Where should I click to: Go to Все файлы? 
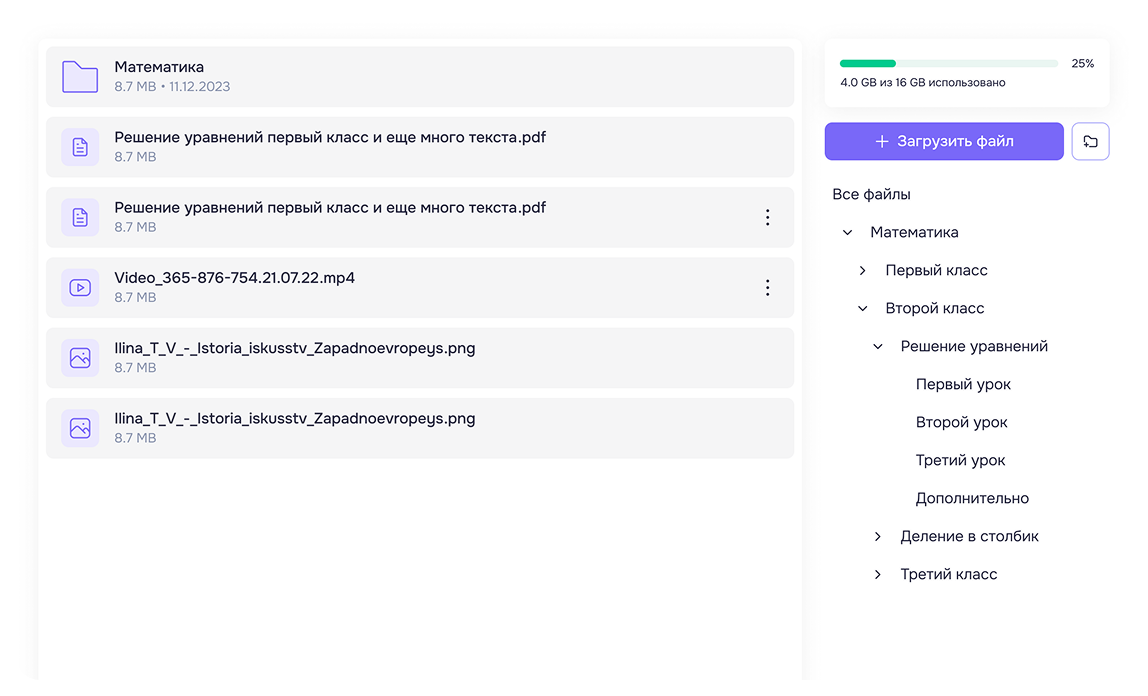click(x=871, y=195)
